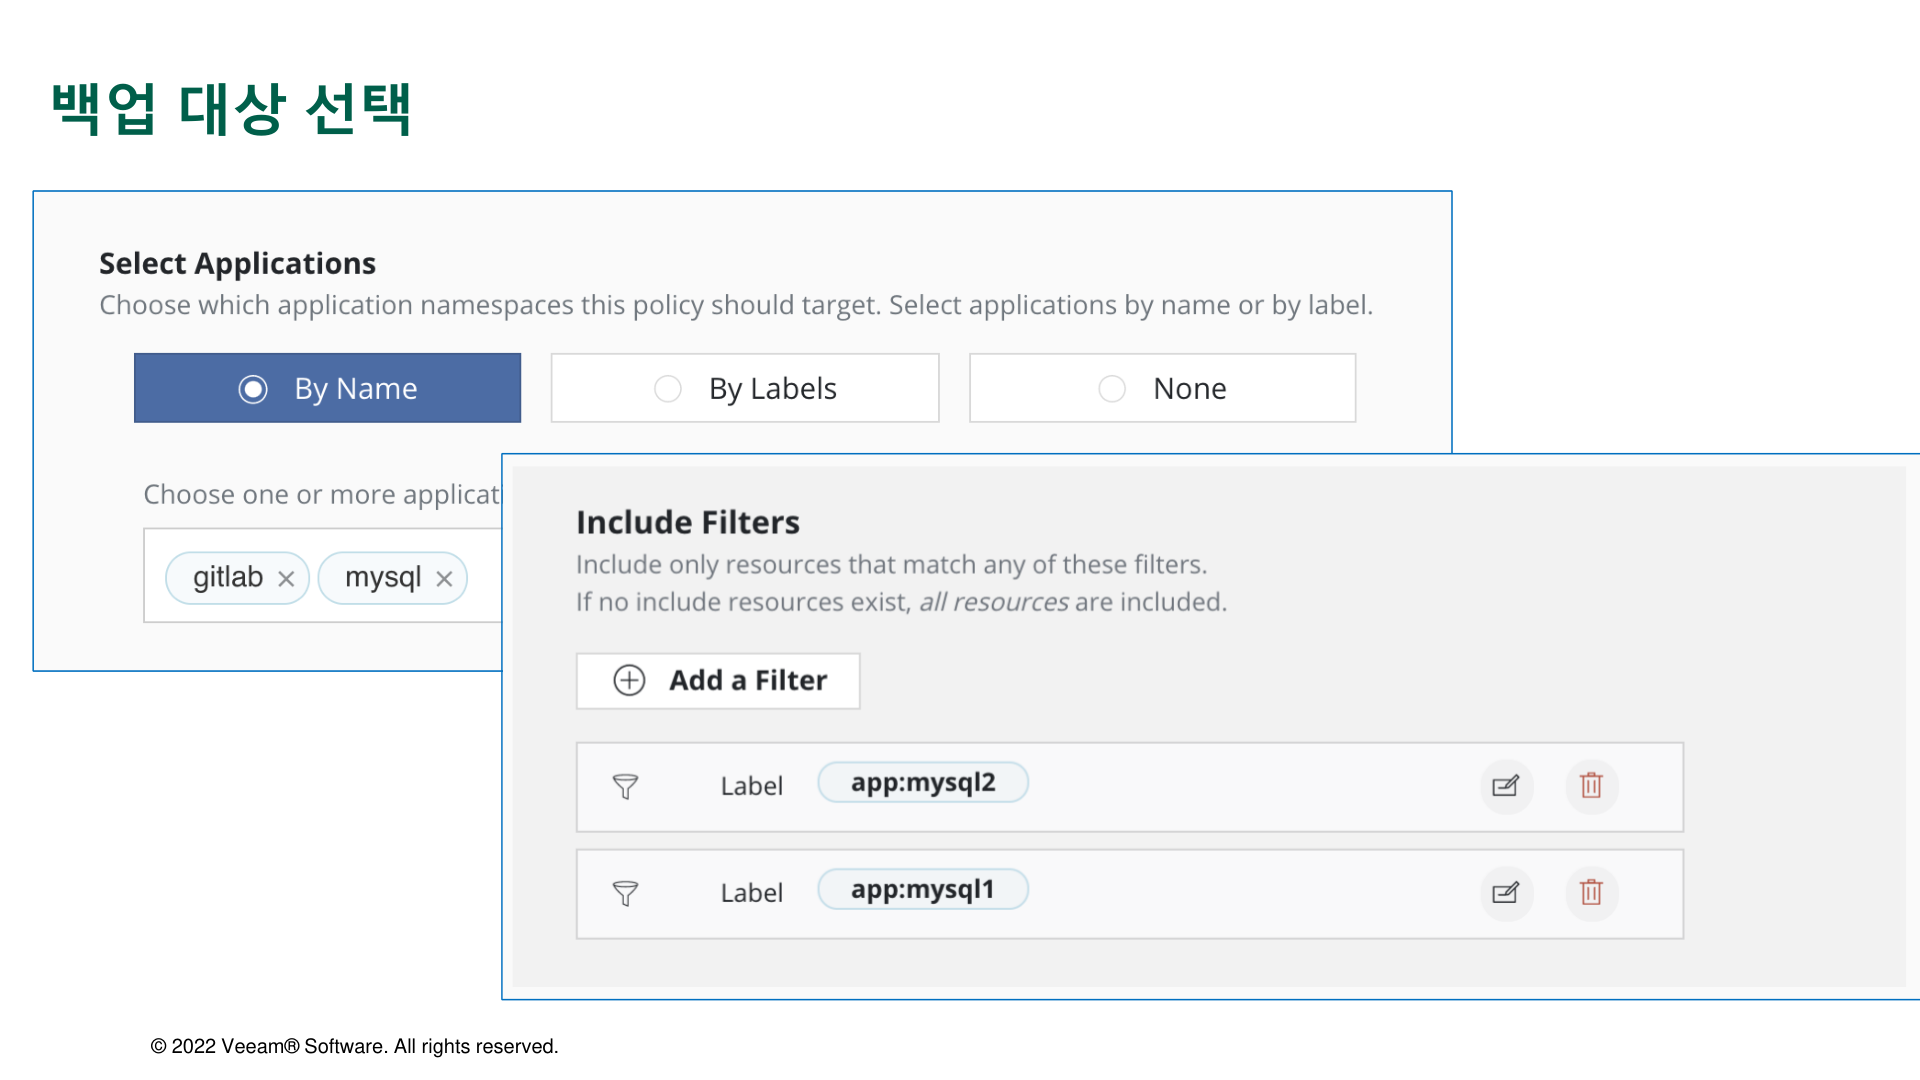Edit the app:mysql2 label filter
The height and width of the screenshot is (1080, 1920).
pos(1506,786)
